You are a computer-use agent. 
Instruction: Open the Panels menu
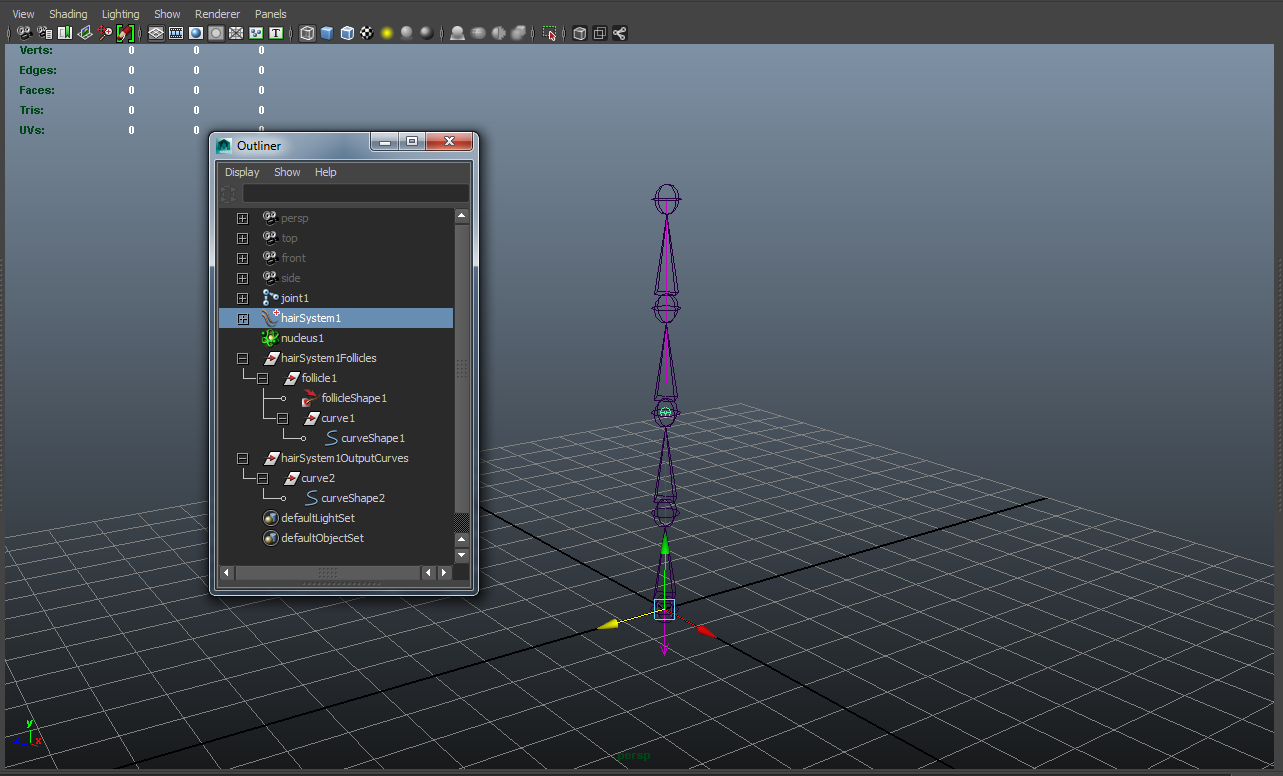[x=270, y=13]
